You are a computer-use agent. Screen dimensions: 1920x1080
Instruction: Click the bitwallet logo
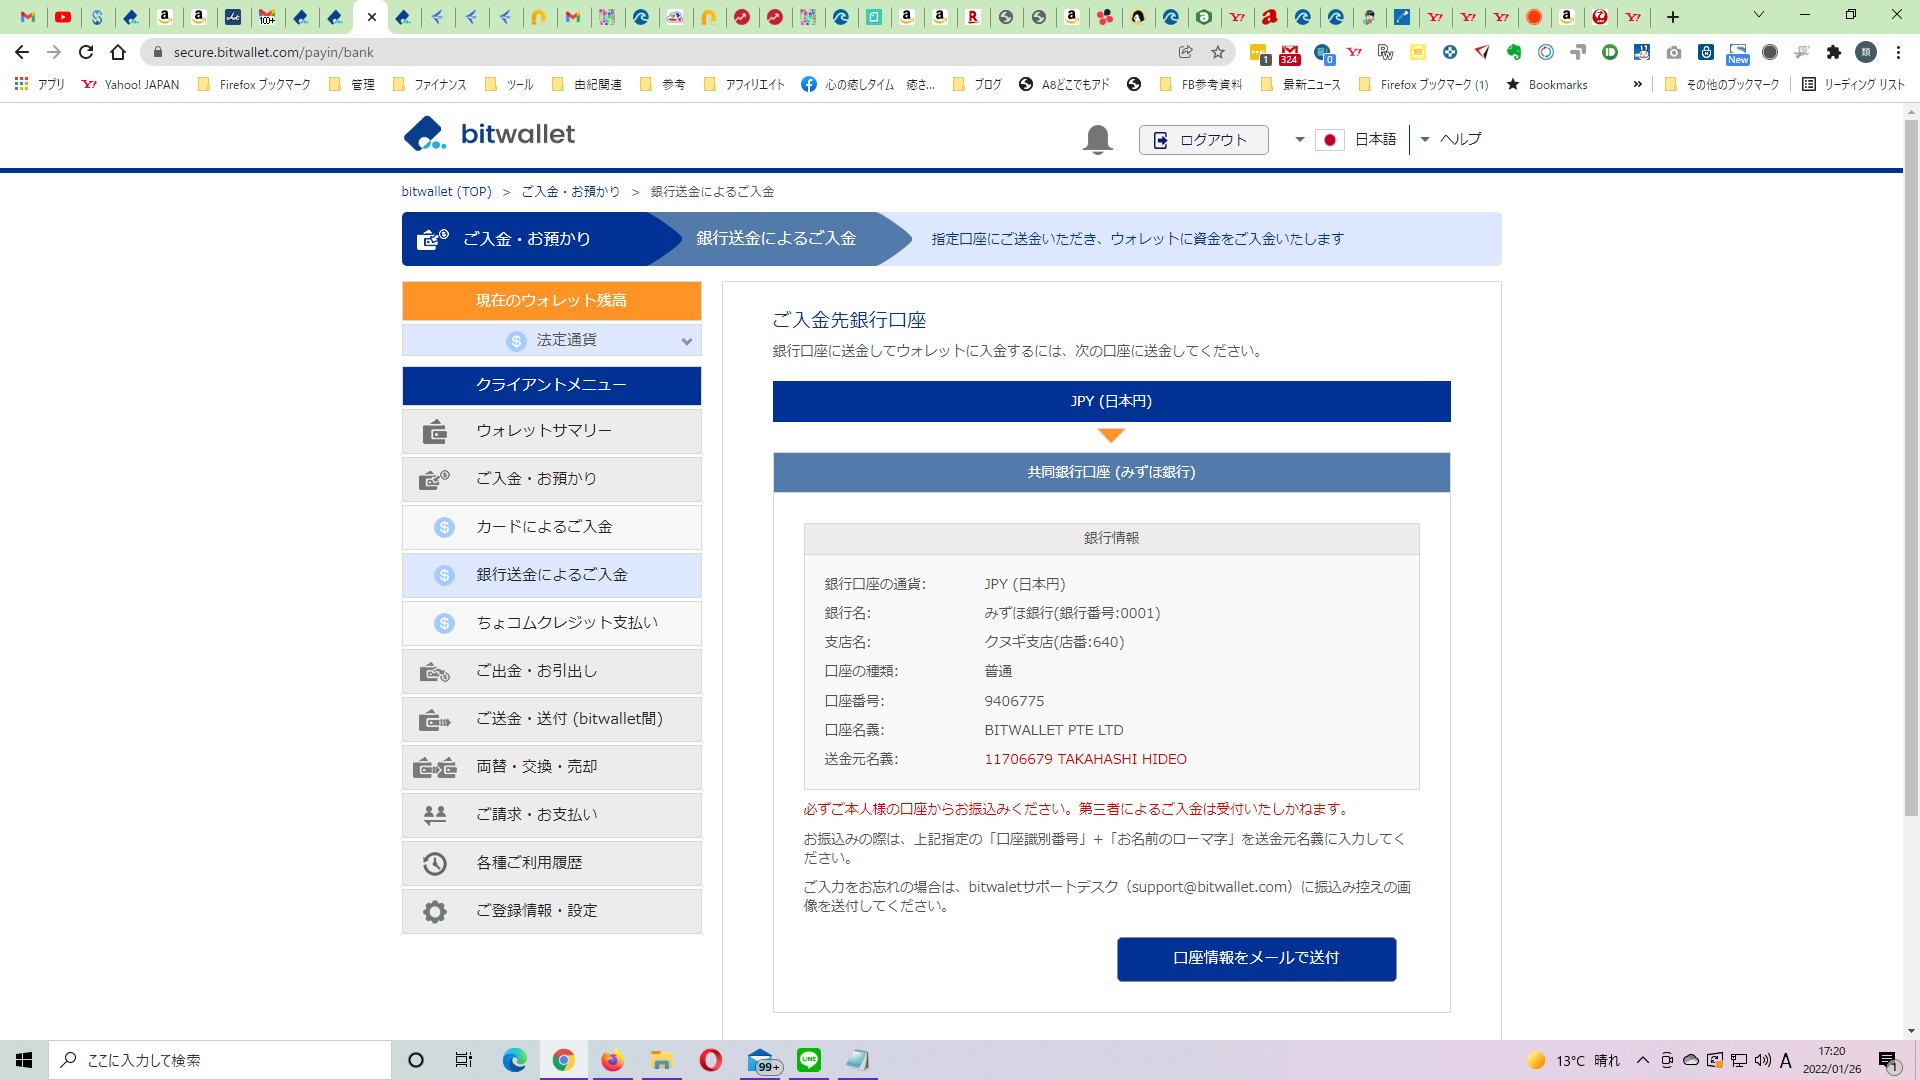(489, 134)
